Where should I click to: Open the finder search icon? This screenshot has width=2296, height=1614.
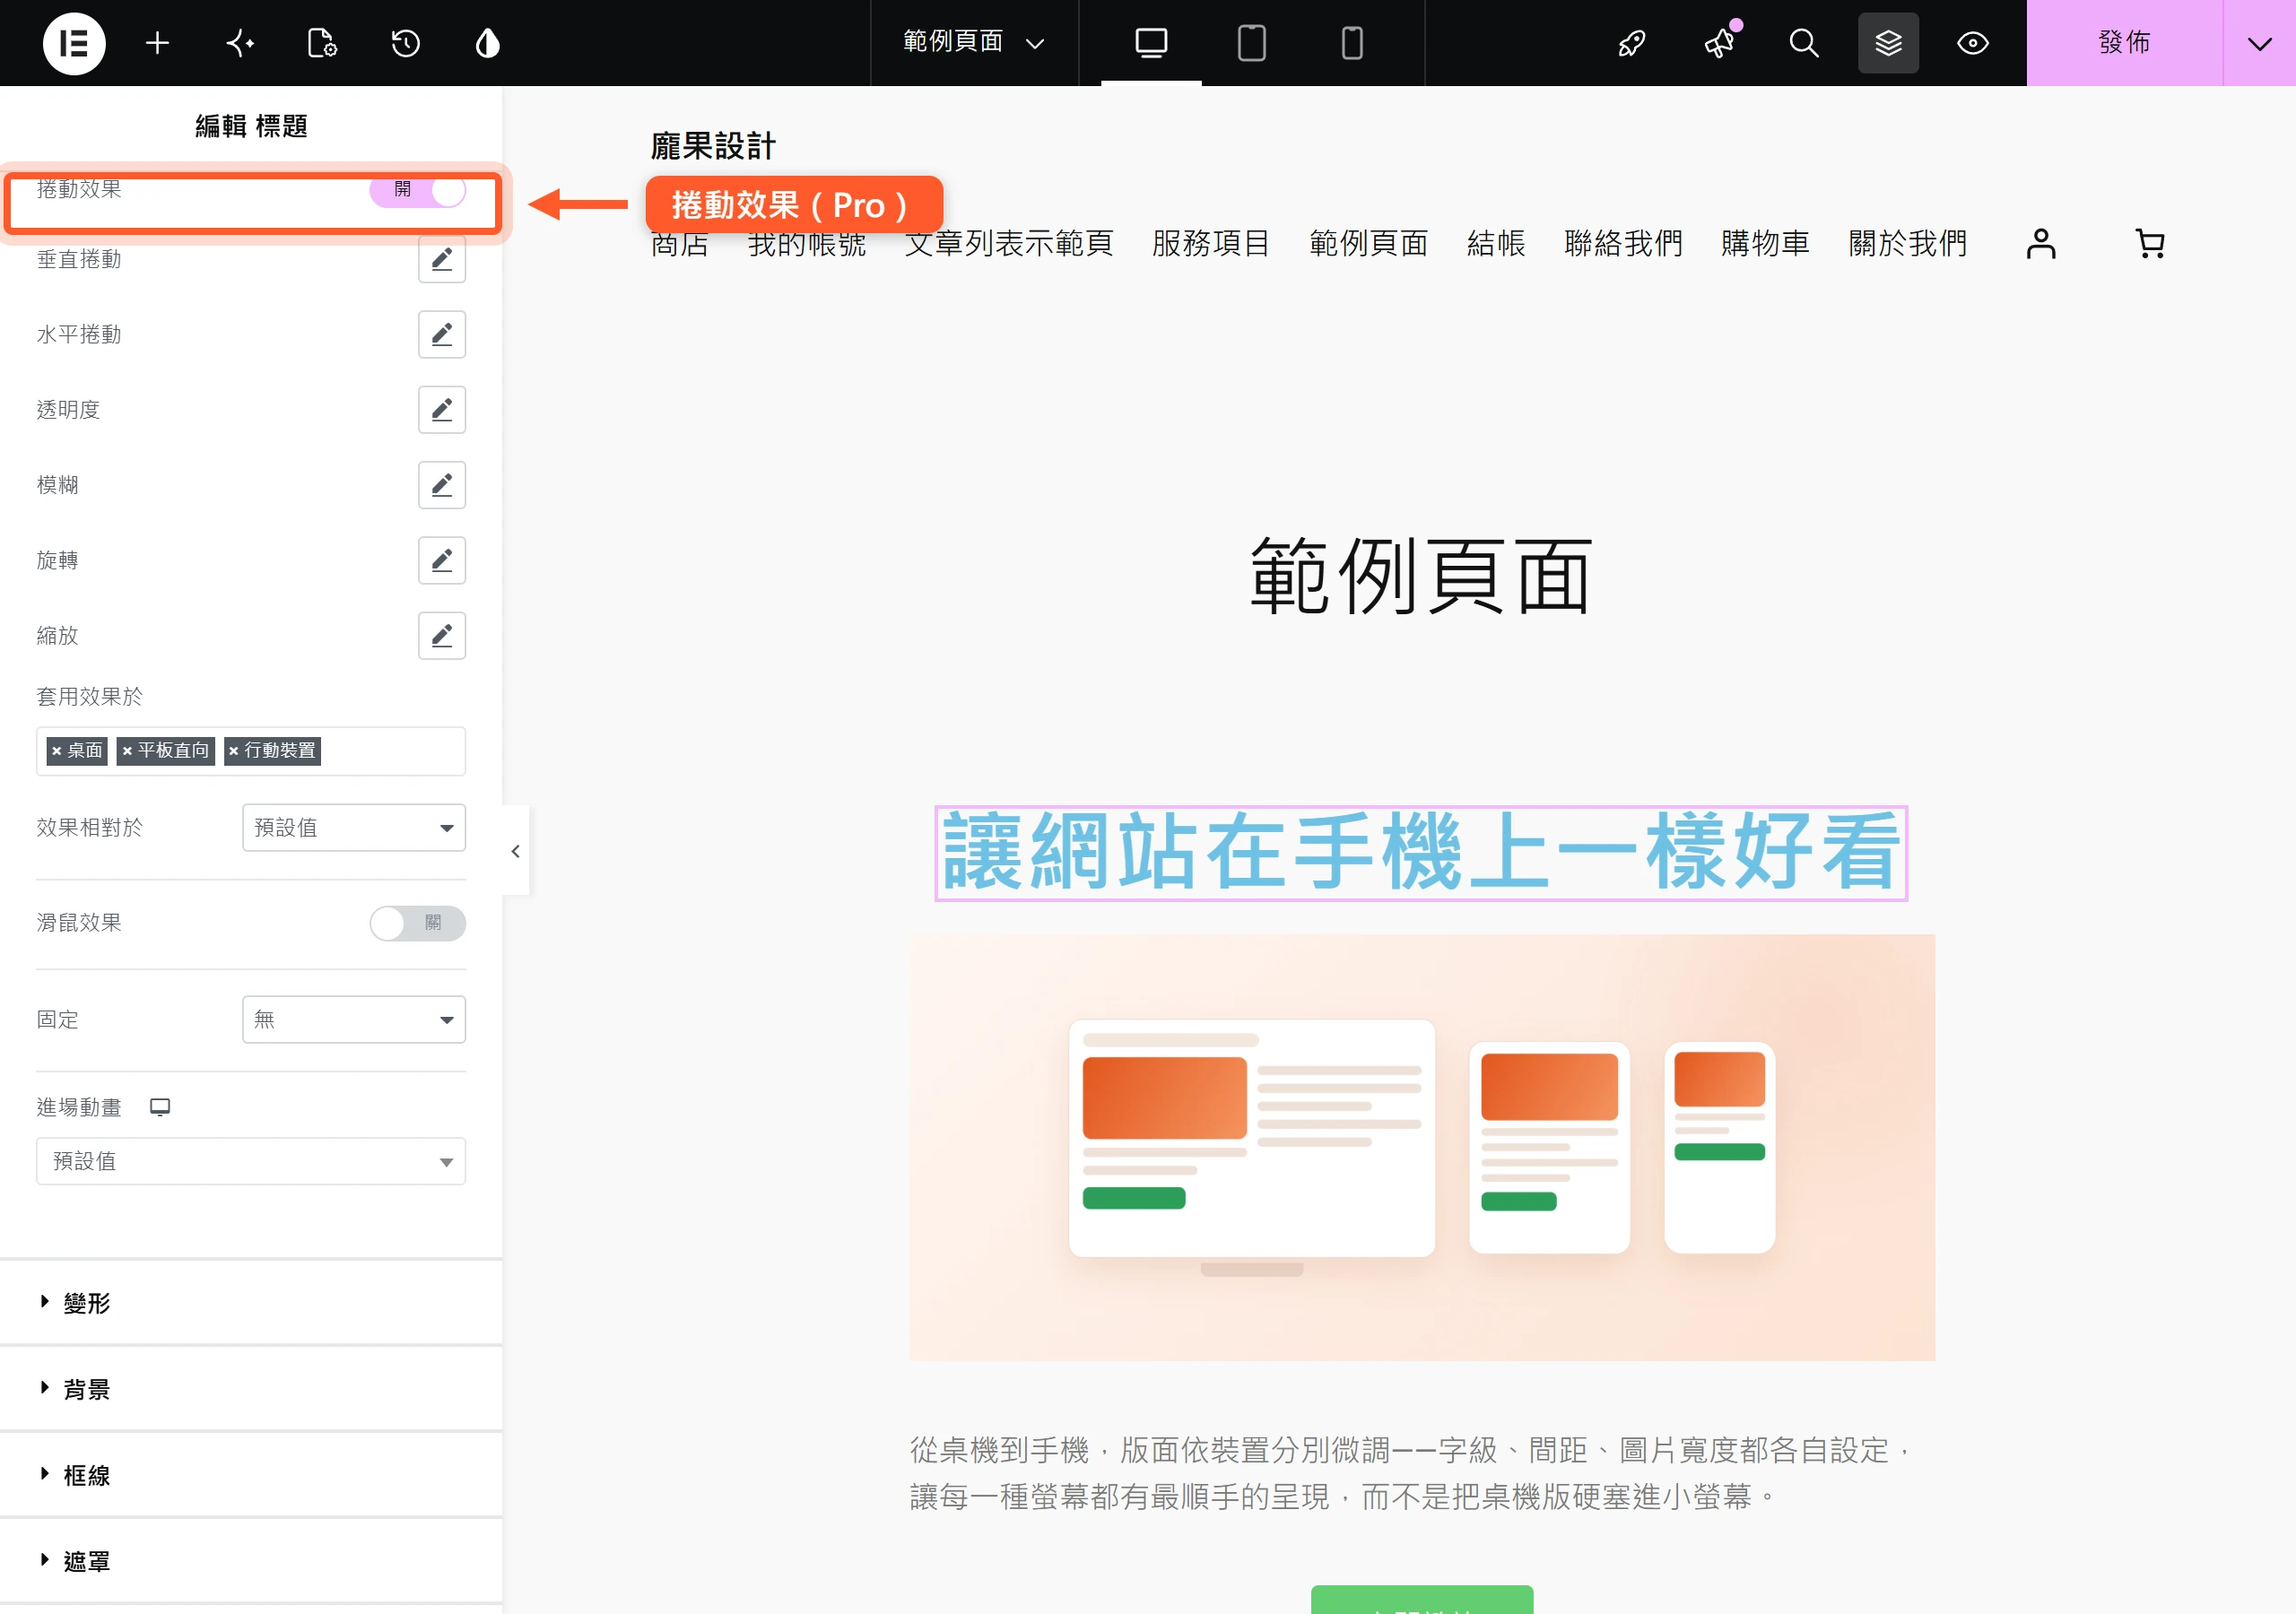coord(1803,43)
